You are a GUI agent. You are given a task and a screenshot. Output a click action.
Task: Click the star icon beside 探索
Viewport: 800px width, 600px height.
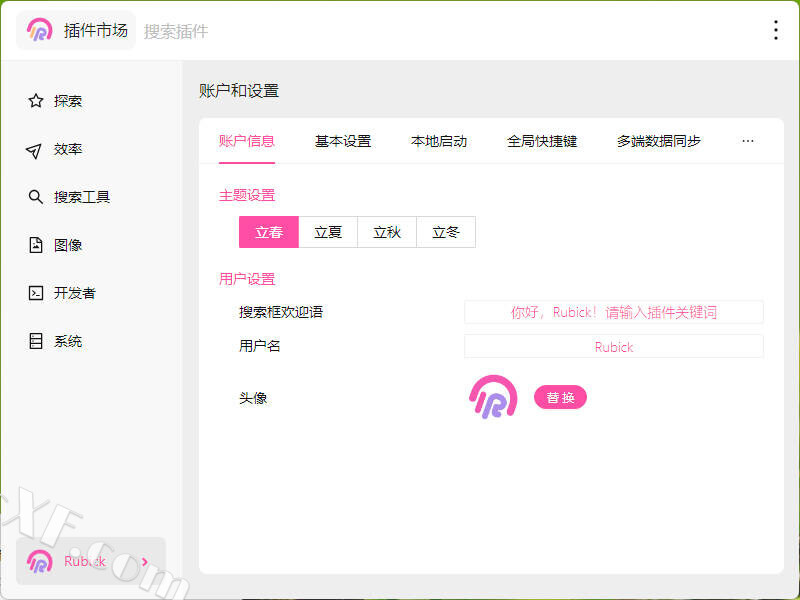pos(36,101)
